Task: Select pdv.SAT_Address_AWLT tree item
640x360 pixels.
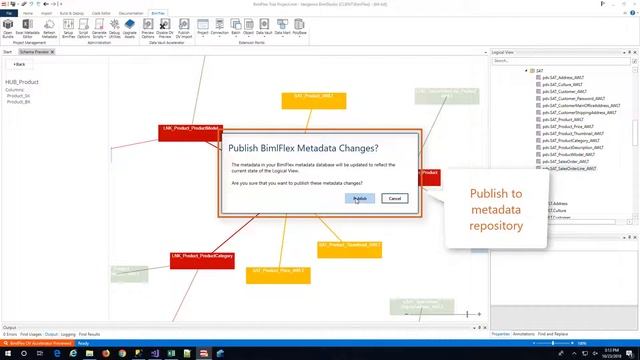Action: click(x=563, y=78)
